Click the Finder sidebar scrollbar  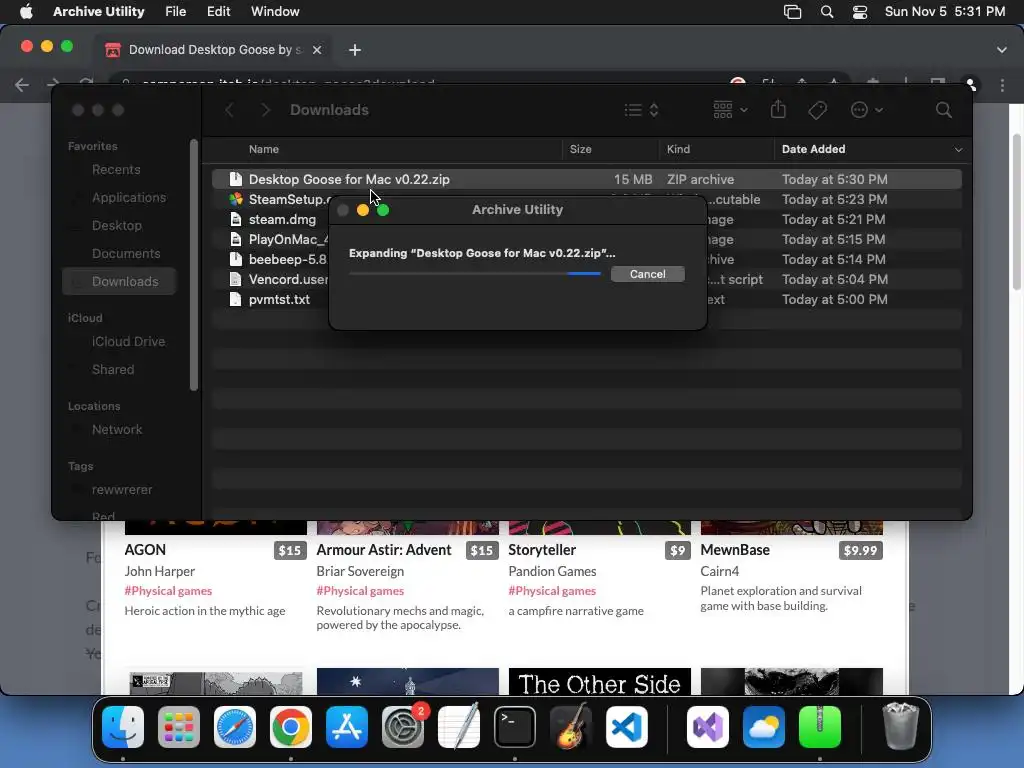(193, 264)
